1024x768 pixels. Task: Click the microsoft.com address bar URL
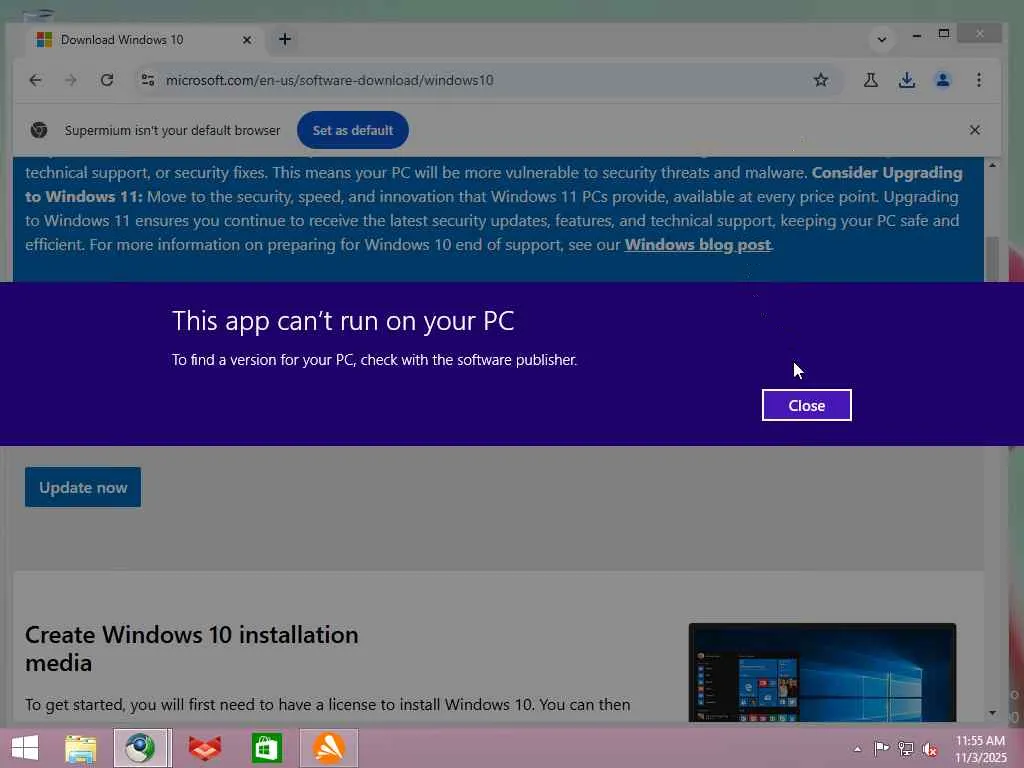click(330, 80)
